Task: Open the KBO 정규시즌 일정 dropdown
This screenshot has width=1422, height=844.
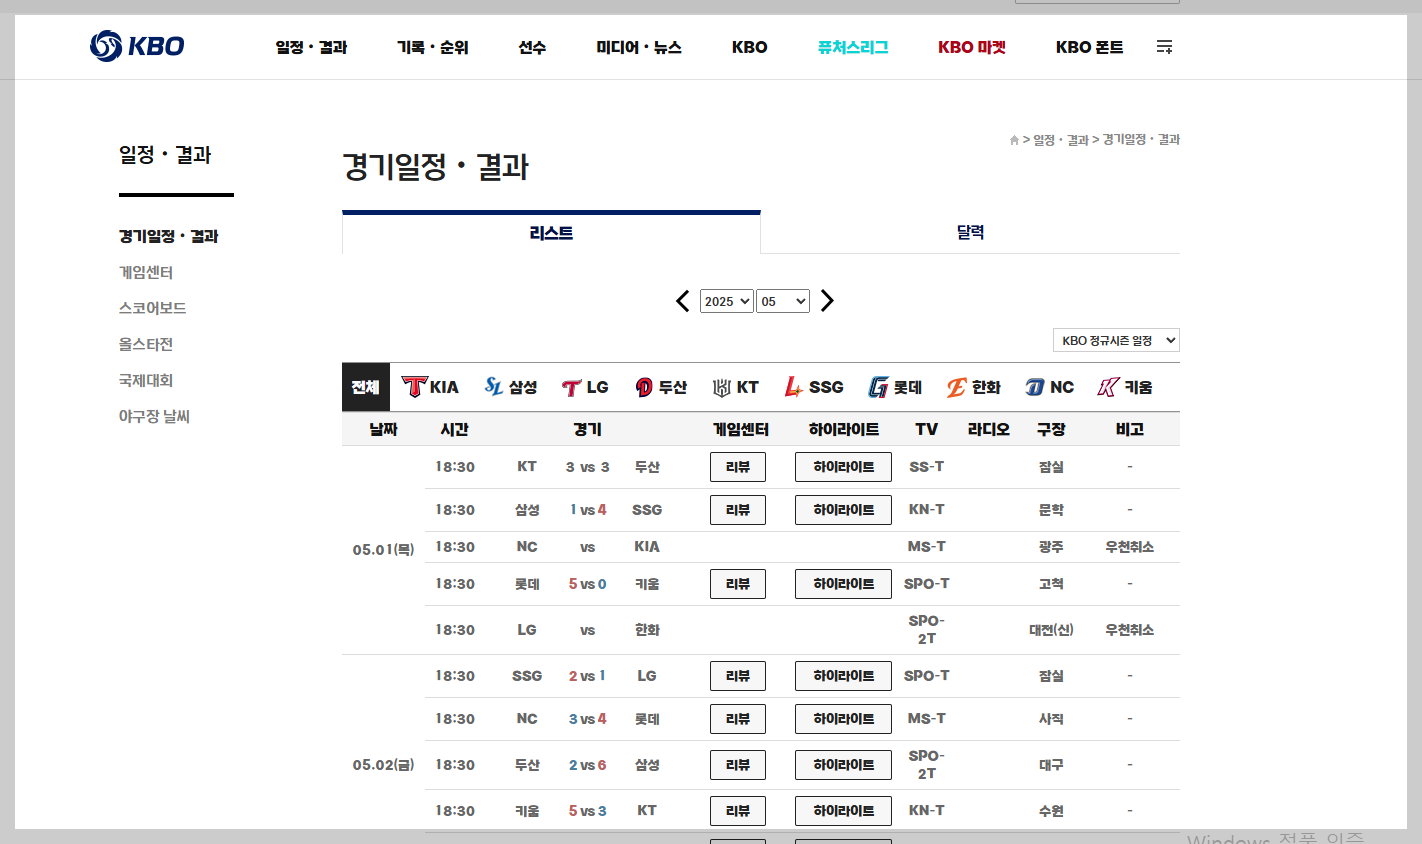Action: (1116, 340)
